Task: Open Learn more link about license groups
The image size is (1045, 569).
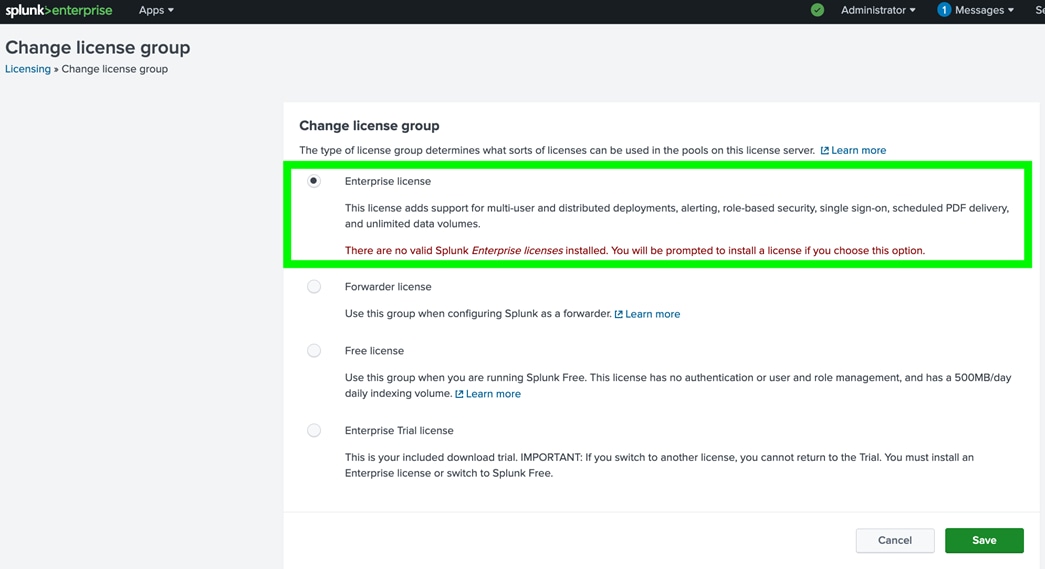Action: pos(858,151)
